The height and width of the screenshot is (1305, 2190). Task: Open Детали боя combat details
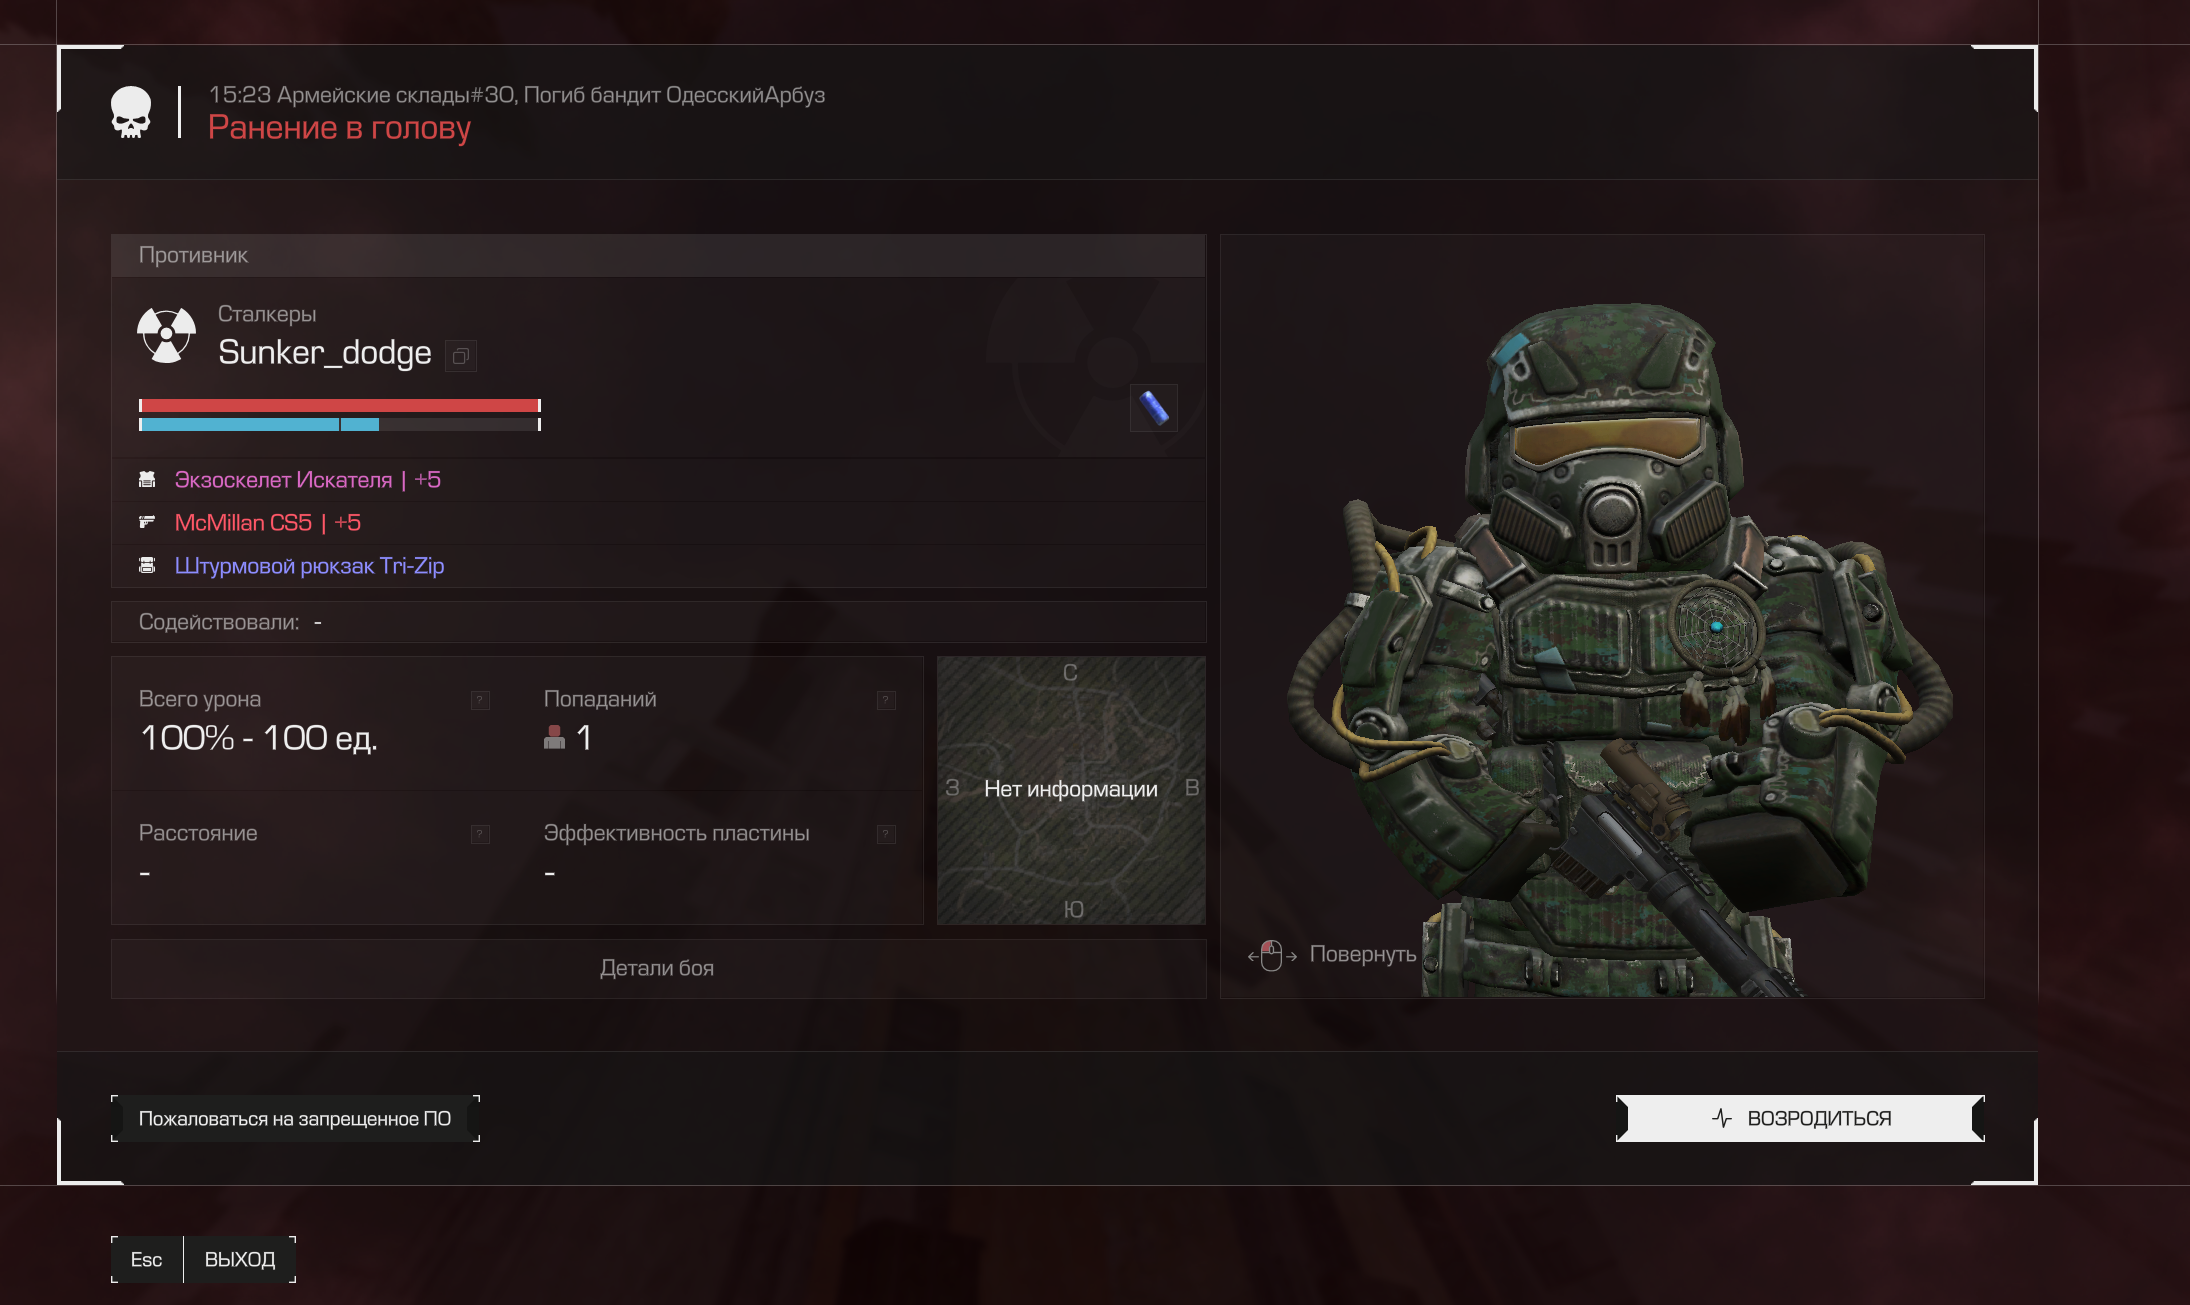tap(658, 968)
